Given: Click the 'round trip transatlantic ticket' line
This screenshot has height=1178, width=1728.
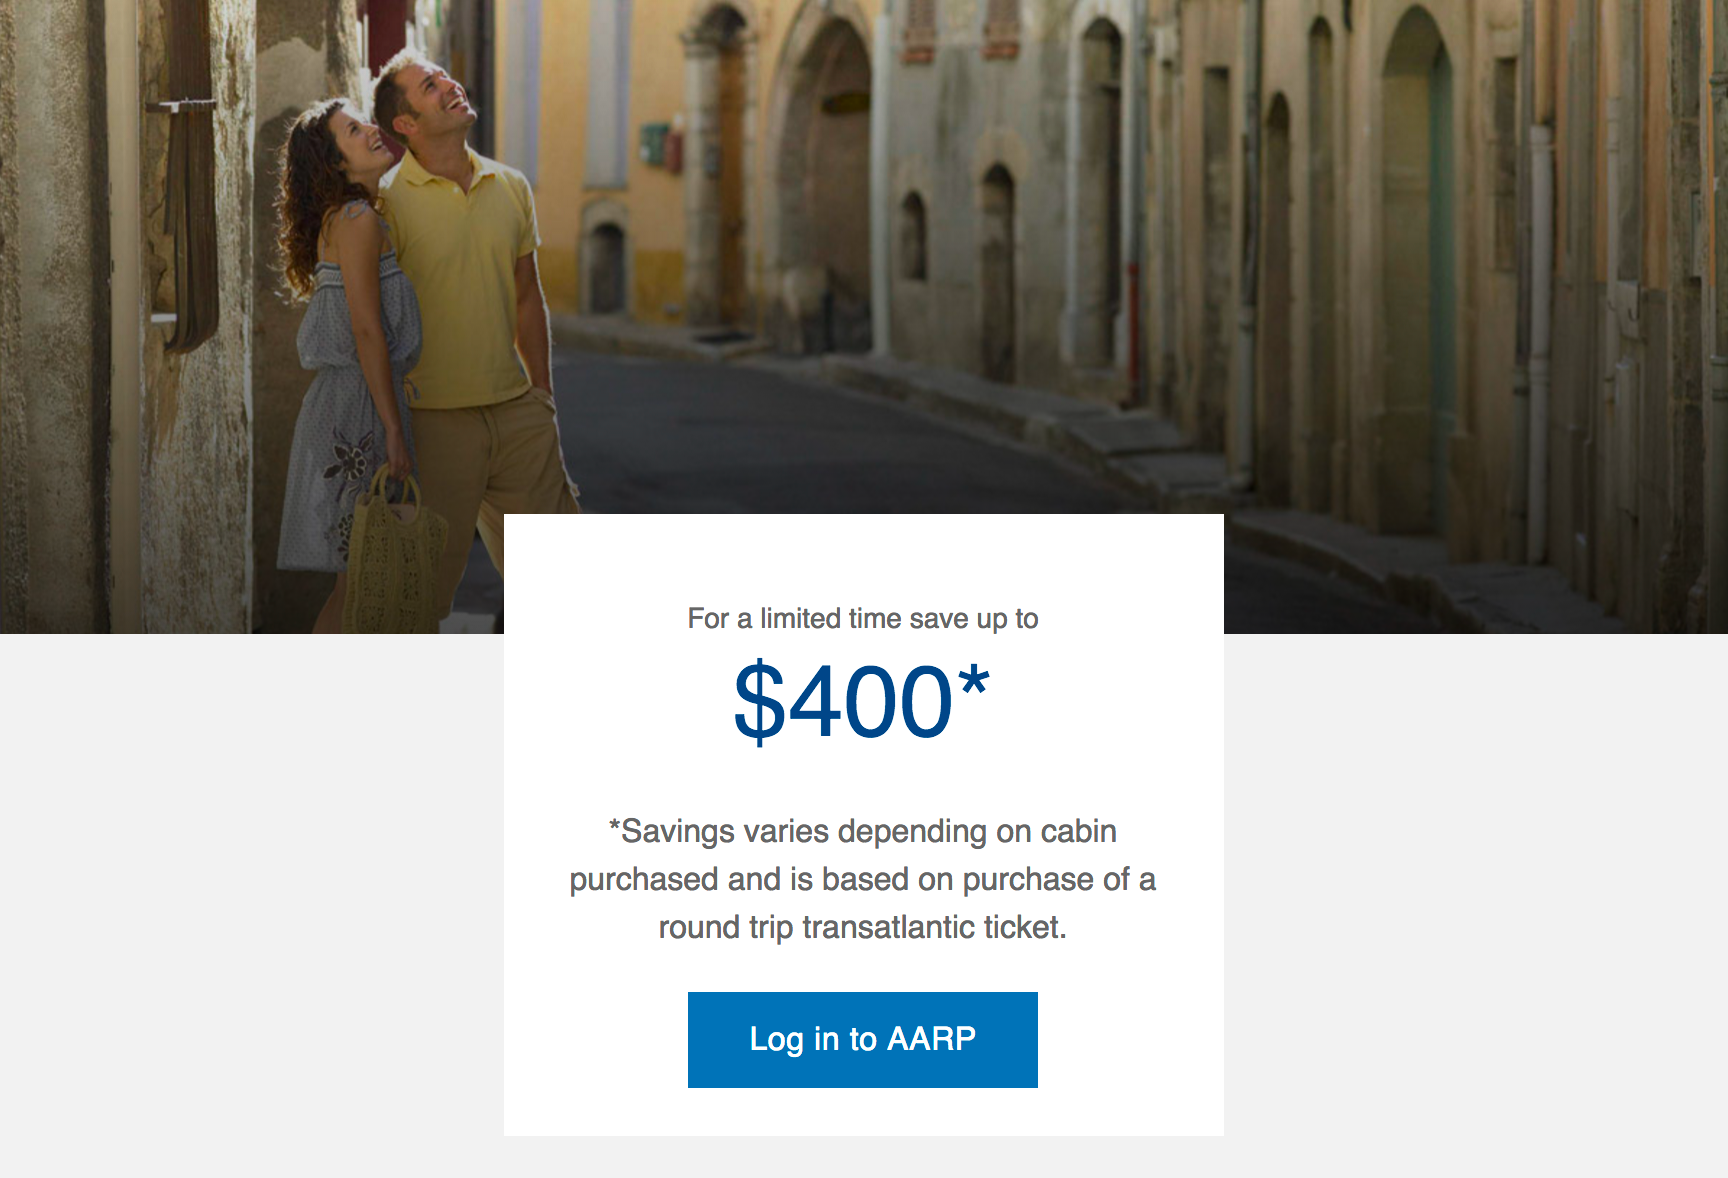Looking at the screenshot, I should 863,927.
